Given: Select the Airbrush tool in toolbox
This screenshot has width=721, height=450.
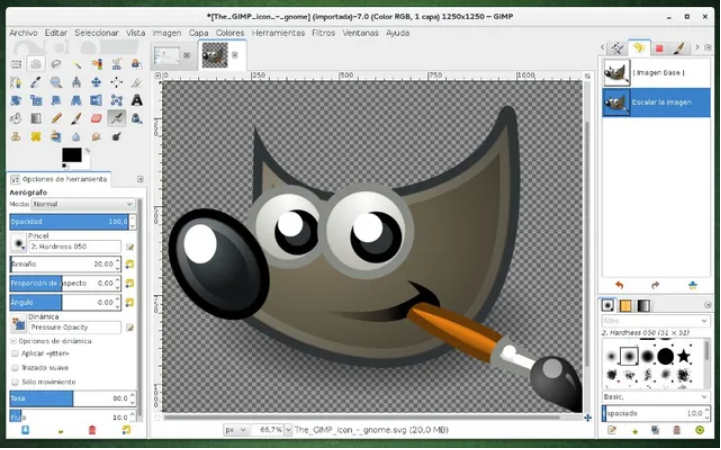Looking at the screenshot, I should [117, 118].
